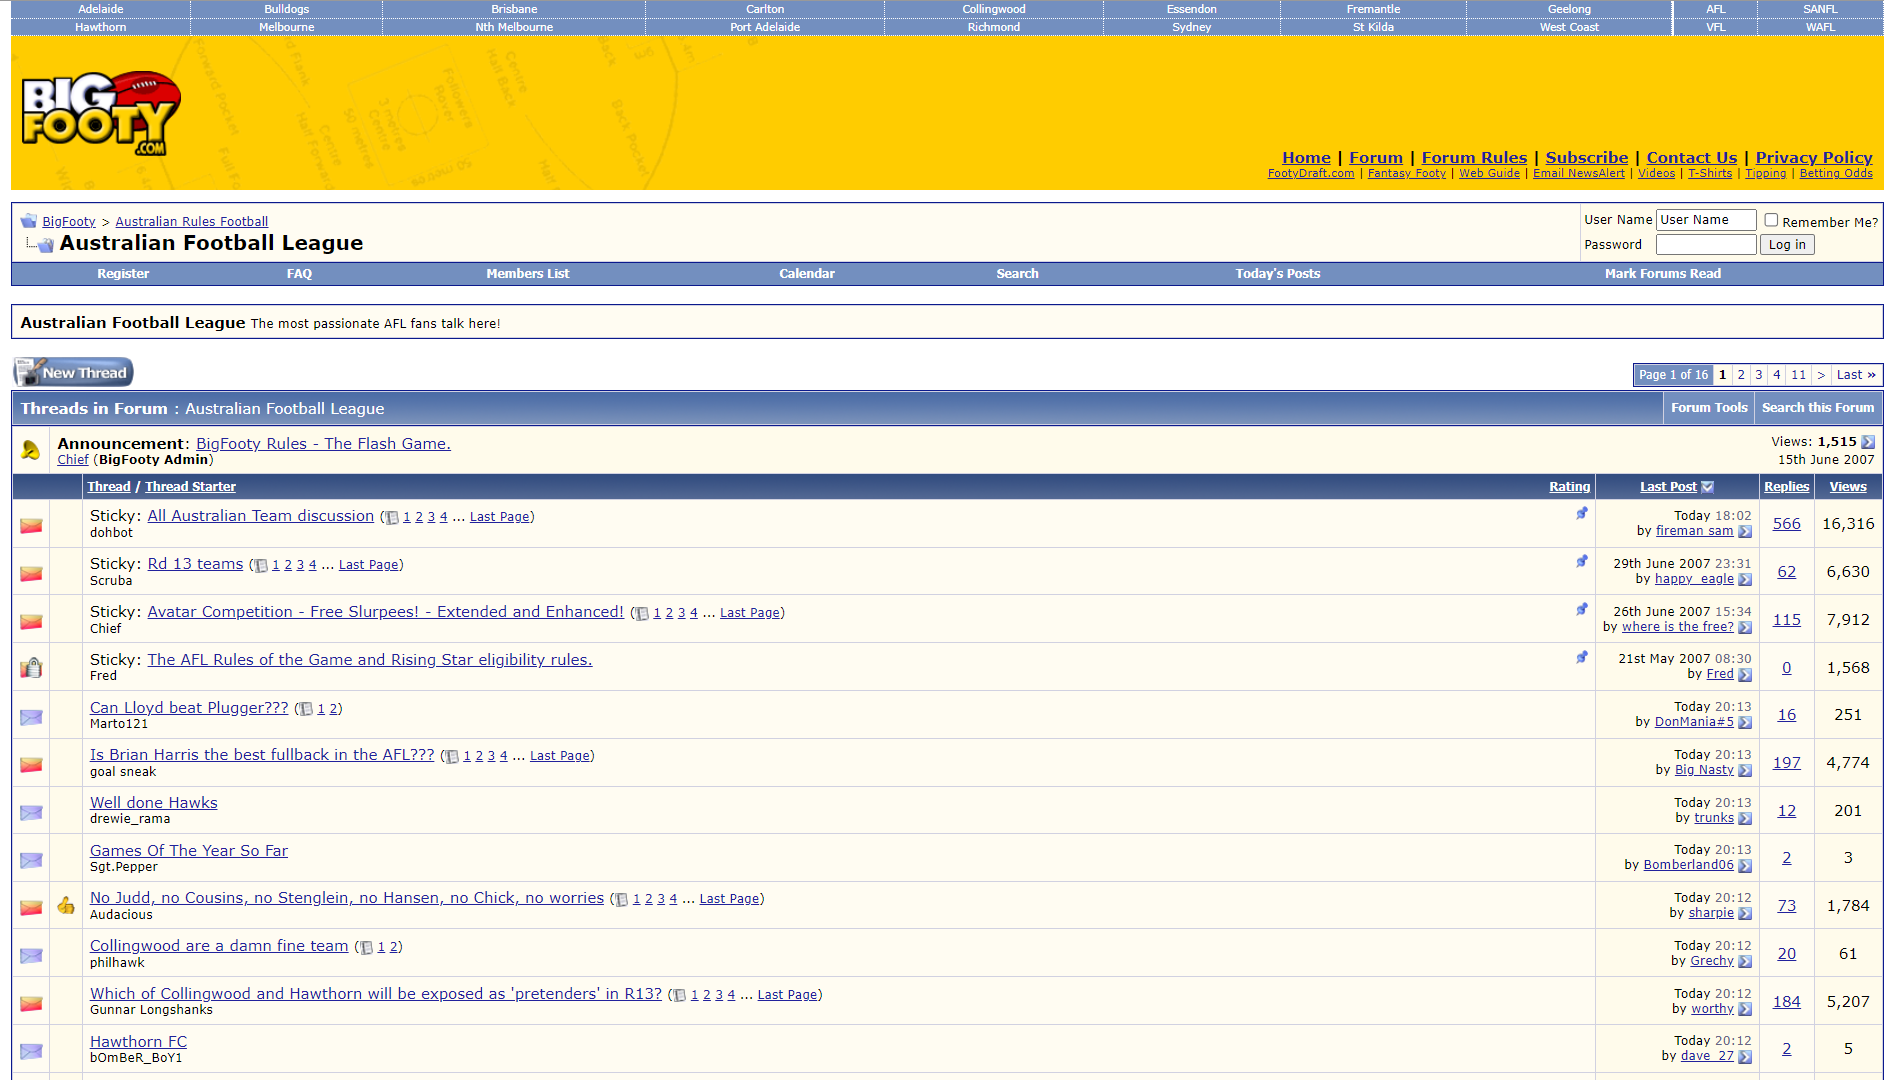This screenshot has width=1884, height=1080.
Task: Open Search this Forum dropdown
Action: tap(1818, 408)
